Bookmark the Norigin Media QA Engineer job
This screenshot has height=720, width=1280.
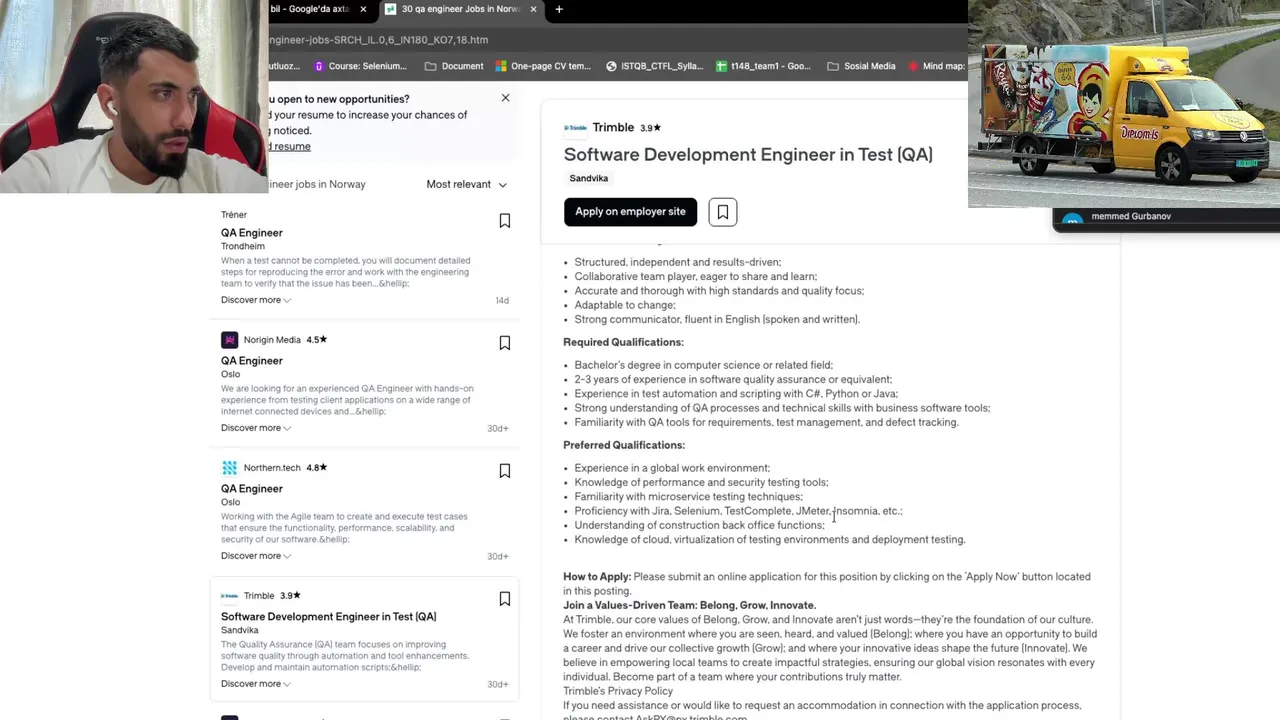(505, 343)
